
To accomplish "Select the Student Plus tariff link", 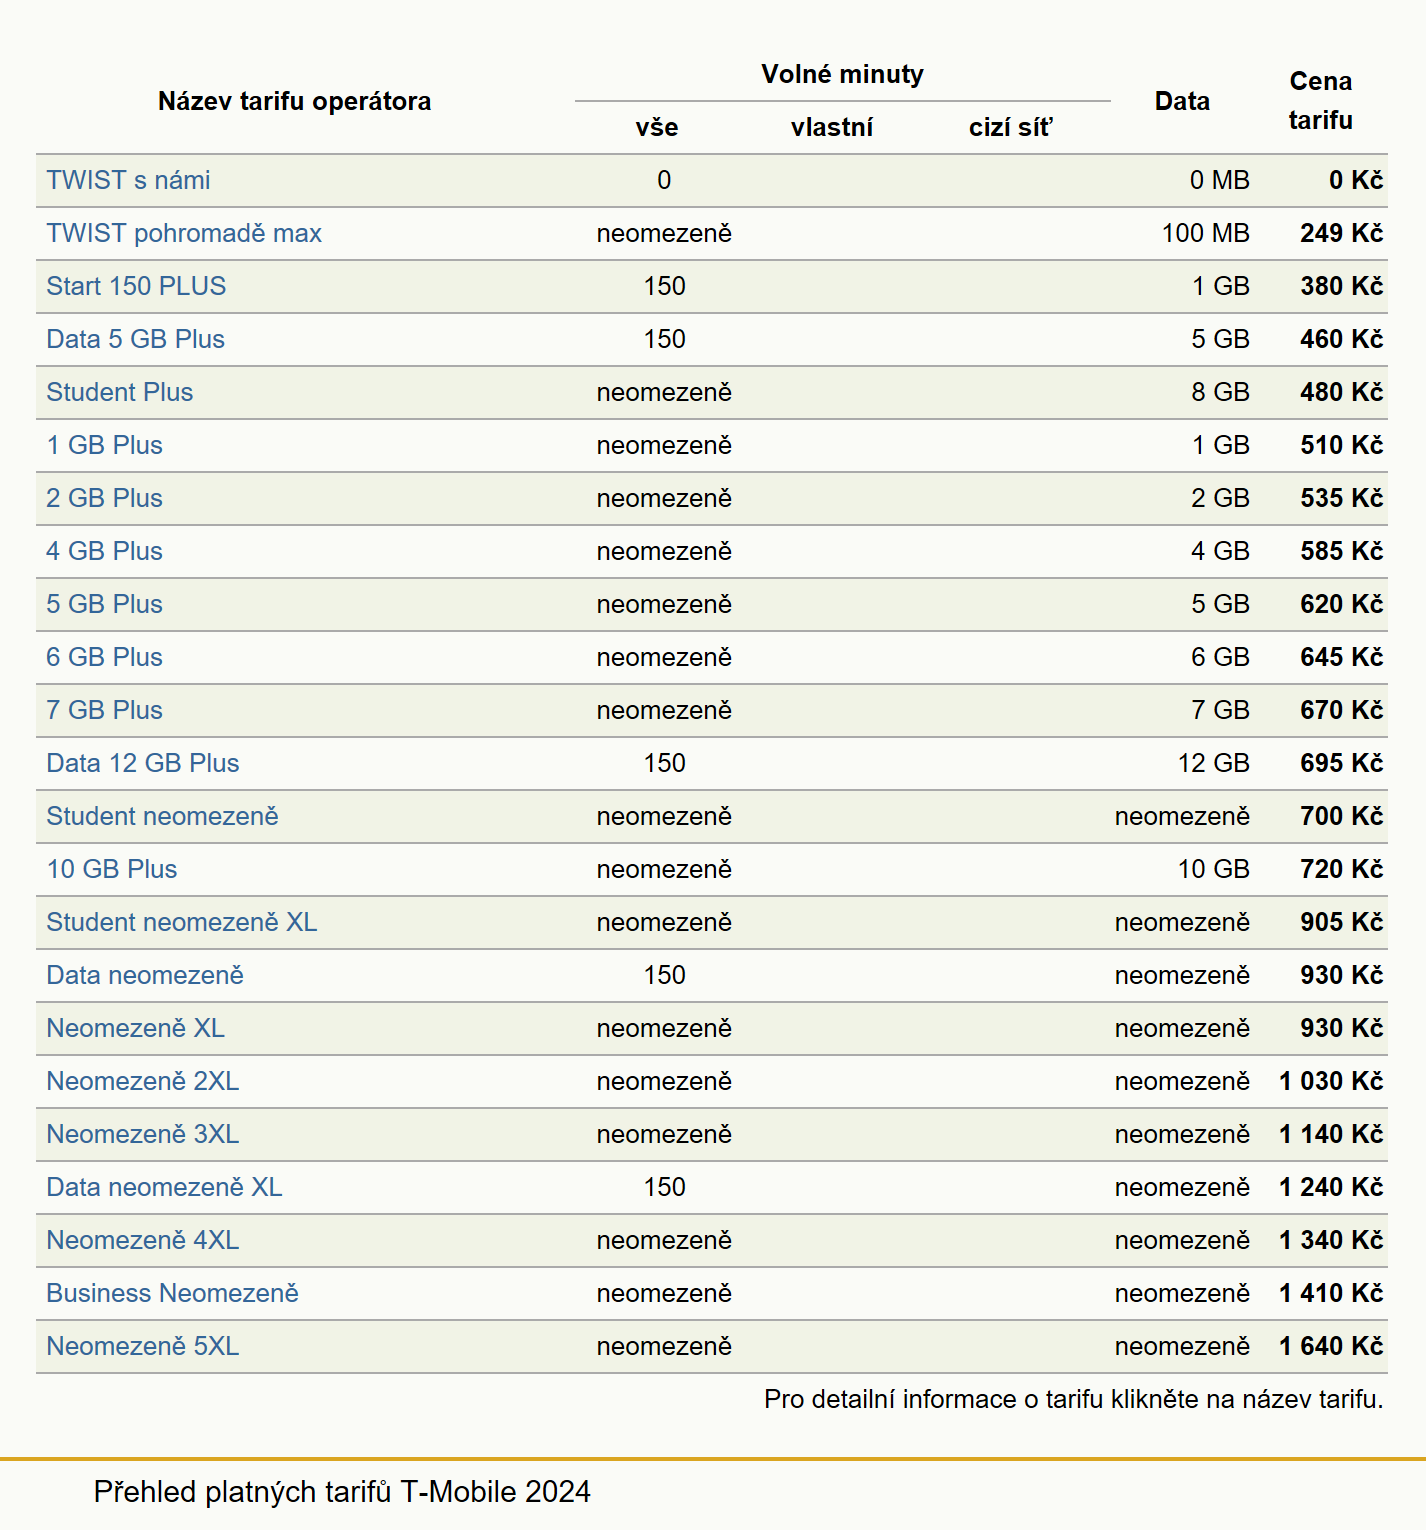I will pyautogui.click(x=119, y=392).
